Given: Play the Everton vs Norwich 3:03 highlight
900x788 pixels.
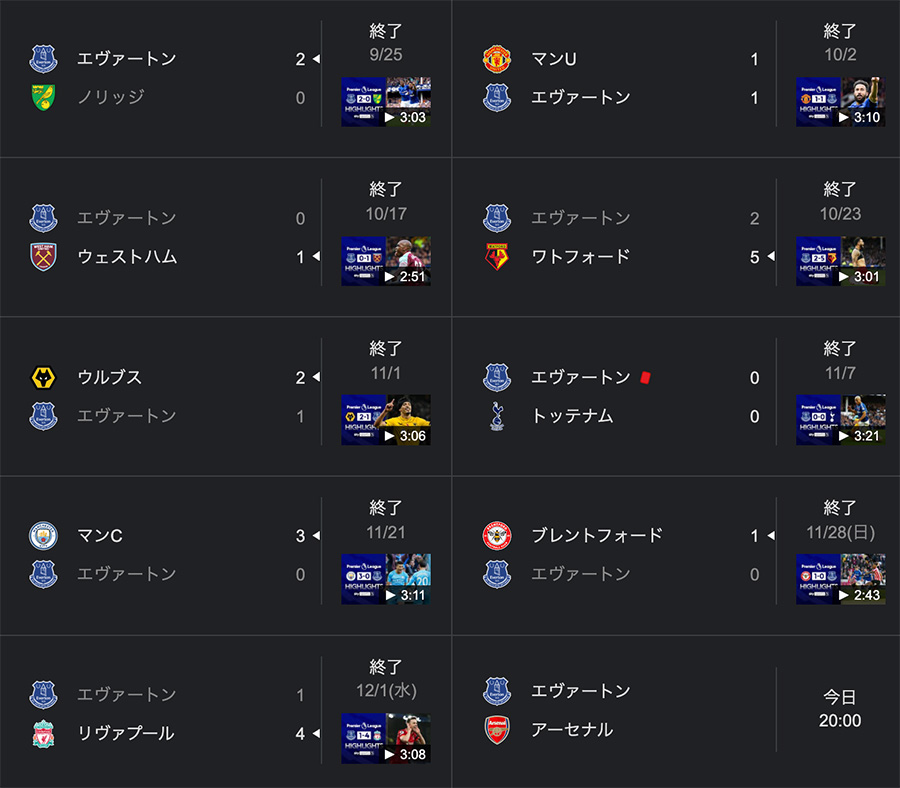Looking at the screenshot, I should click(x=386, y=102).
